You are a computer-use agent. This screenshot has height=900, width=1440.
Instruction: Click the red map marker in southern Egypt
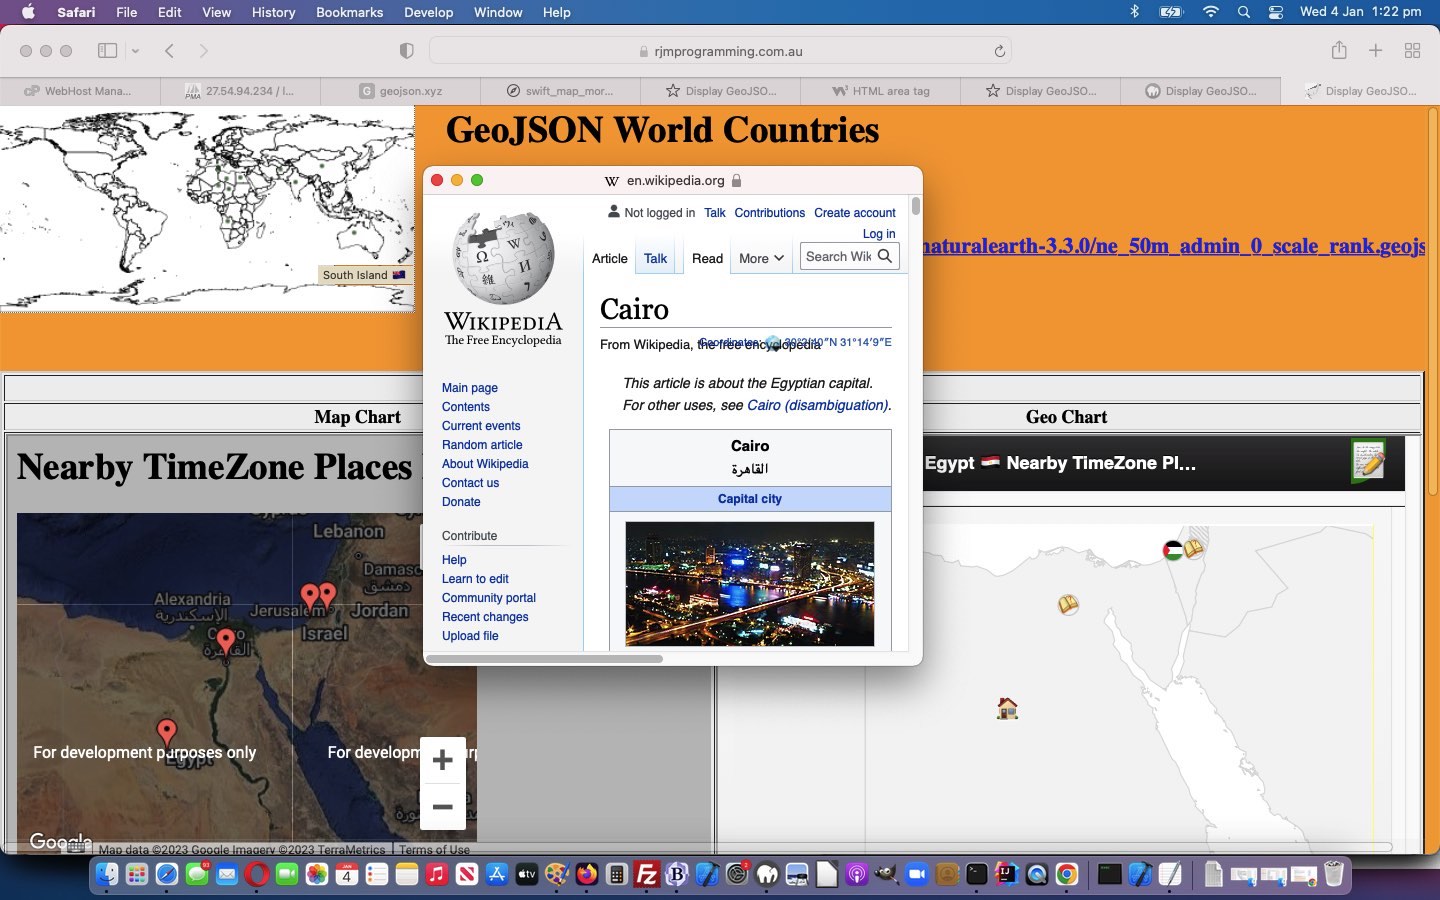pos(167,733)
